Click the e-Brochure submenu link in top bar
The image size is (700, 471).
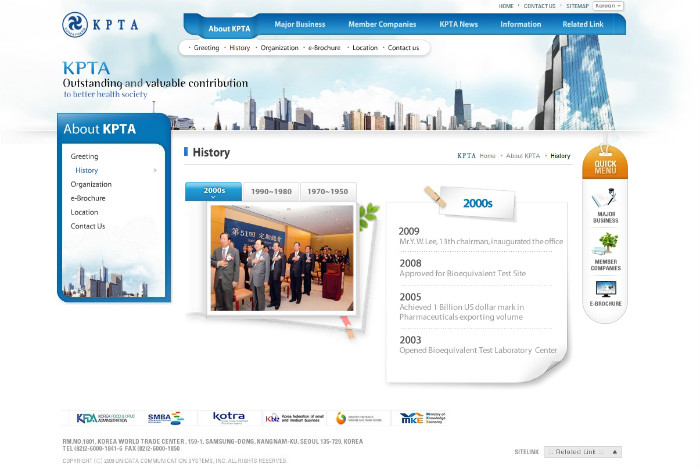(x=325, y=48)
